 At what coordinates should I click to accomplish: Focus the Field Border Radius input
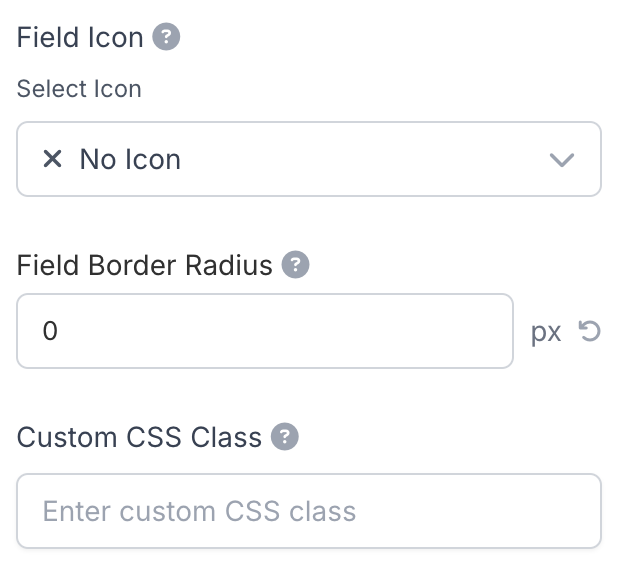click(265, 331)
